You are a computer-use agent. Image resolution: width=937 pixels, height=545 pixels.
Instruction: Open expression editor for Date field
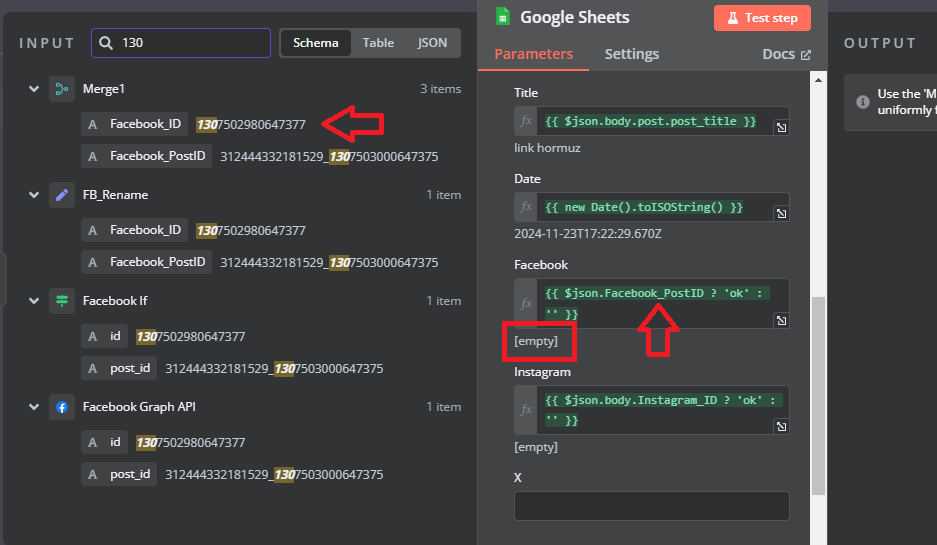click(781, 213)
